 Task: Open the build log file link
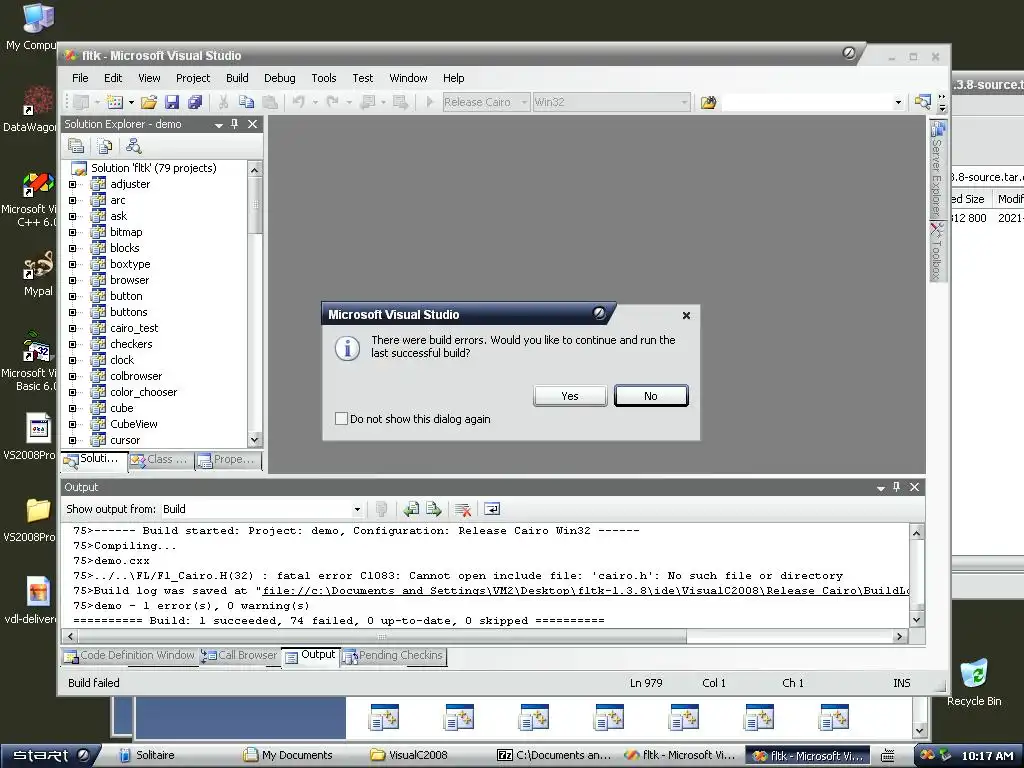pyautogui.click(x=586, y=590)
